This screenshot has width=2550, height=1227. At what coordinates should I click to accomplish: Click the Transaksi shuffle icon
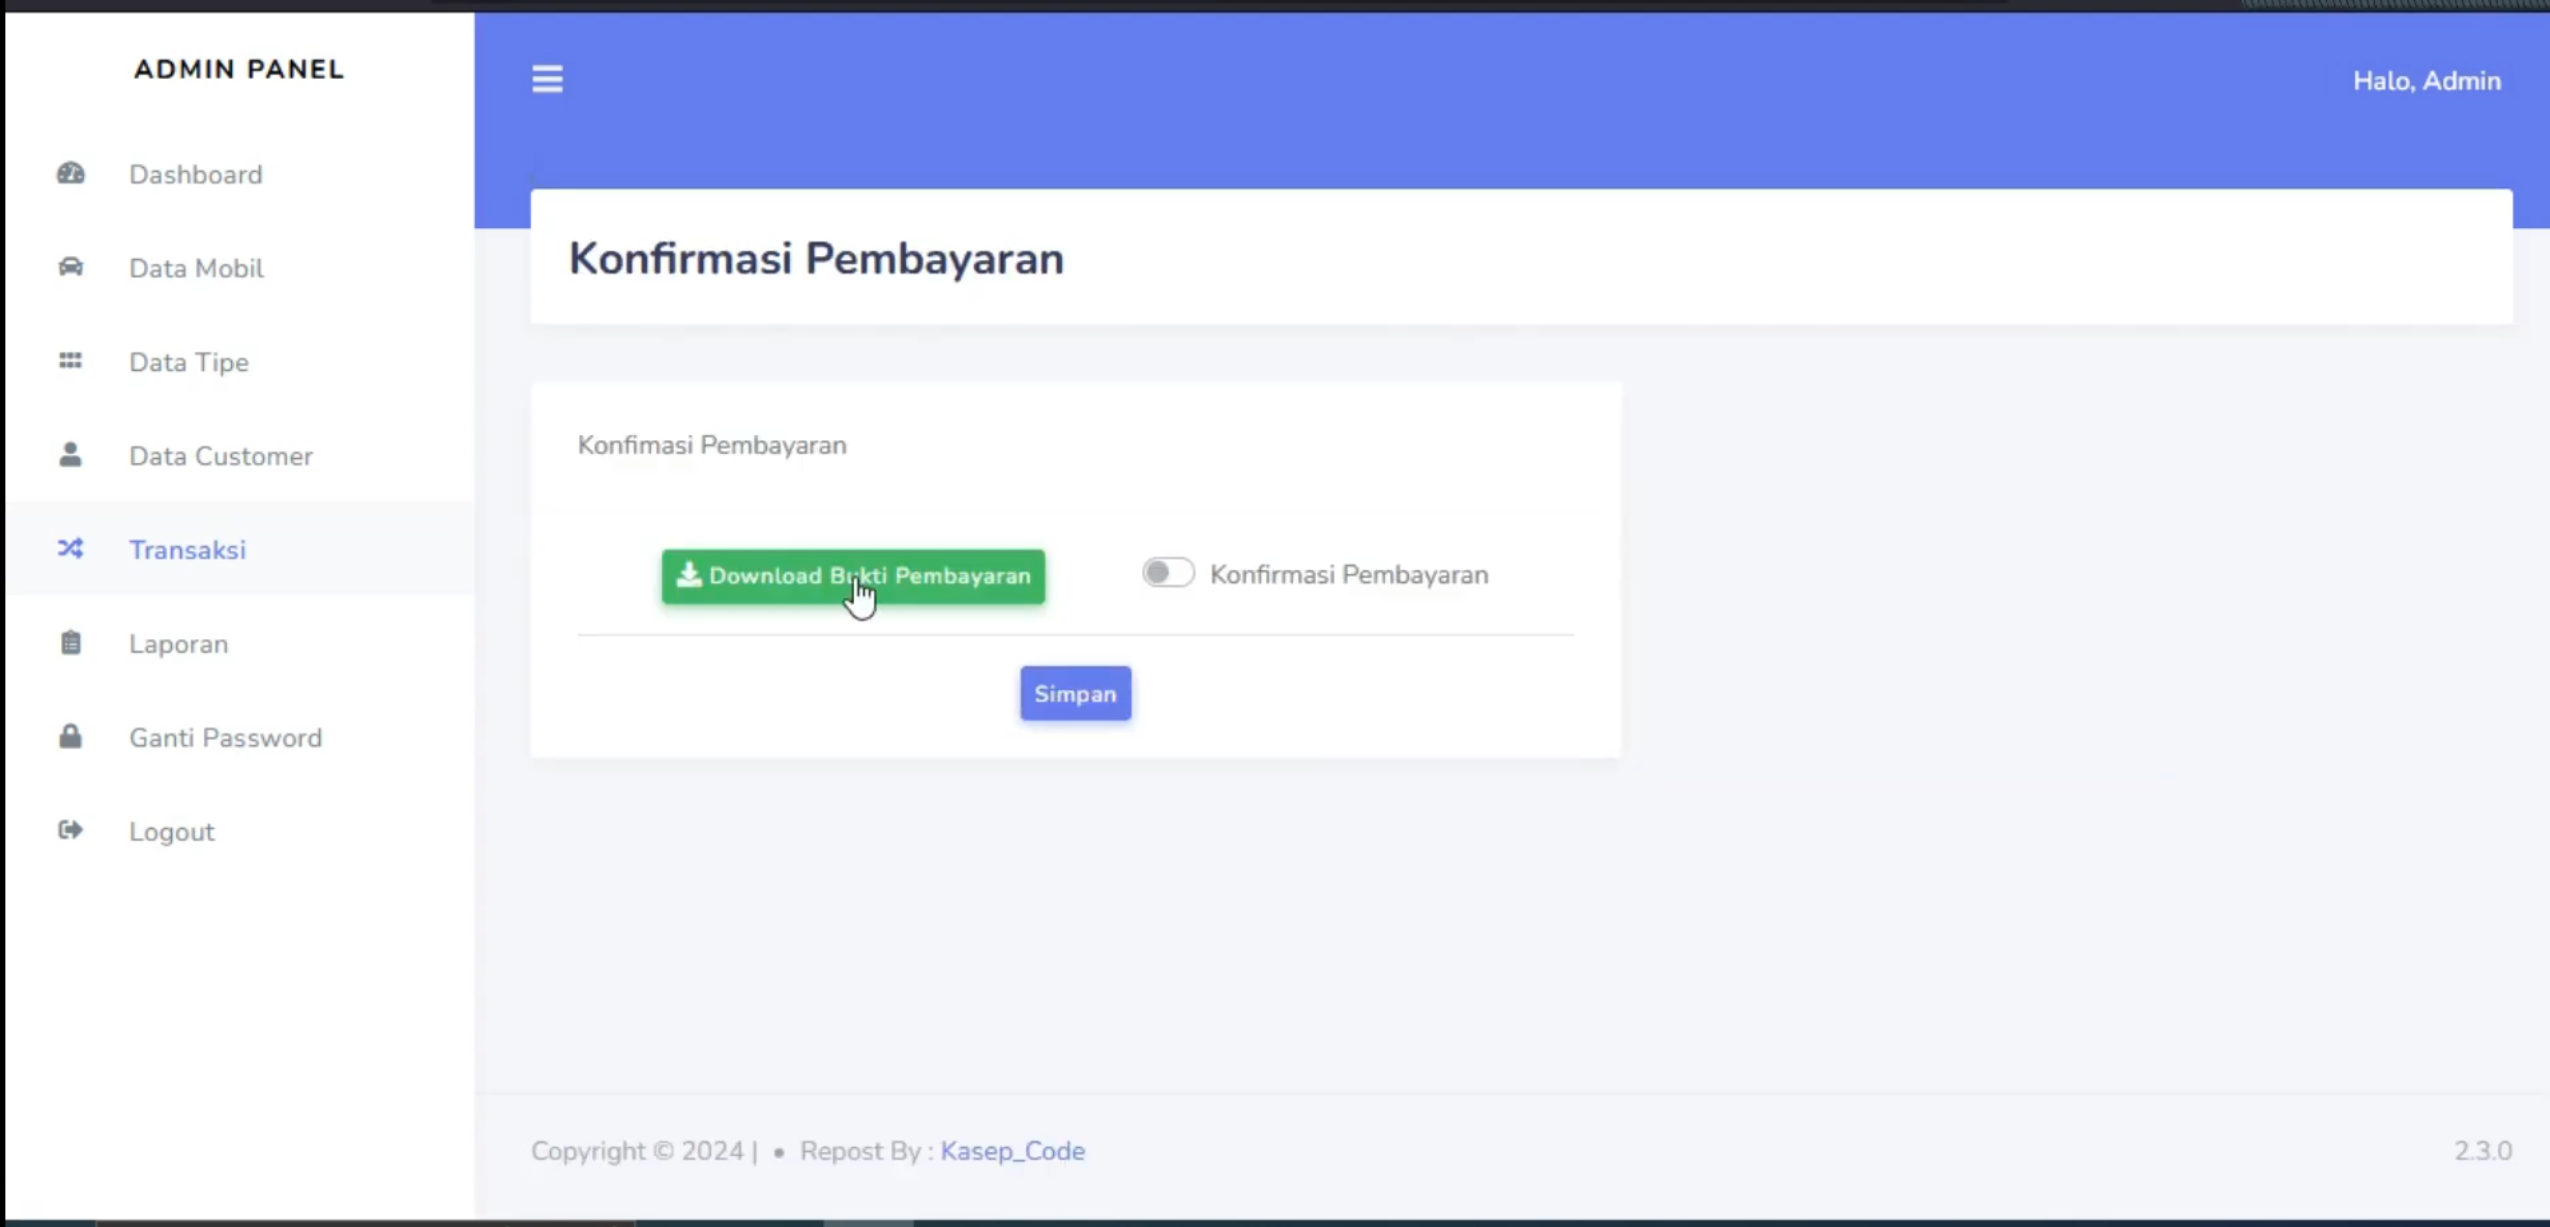pyautogui.click(x=70, y=549)
